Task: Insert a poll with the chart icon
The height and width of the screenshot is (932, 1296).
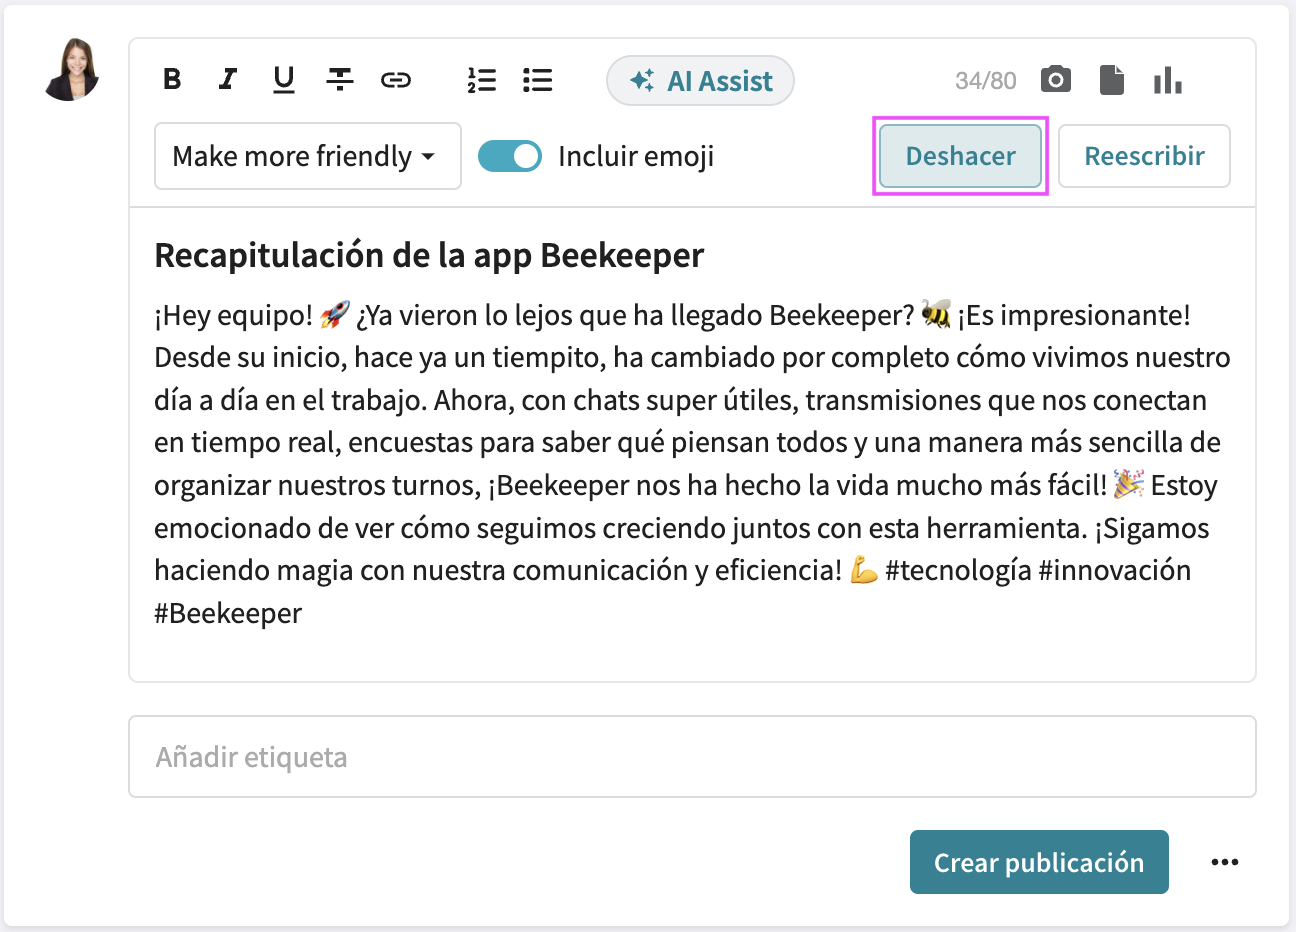Action: [1167, 79]
